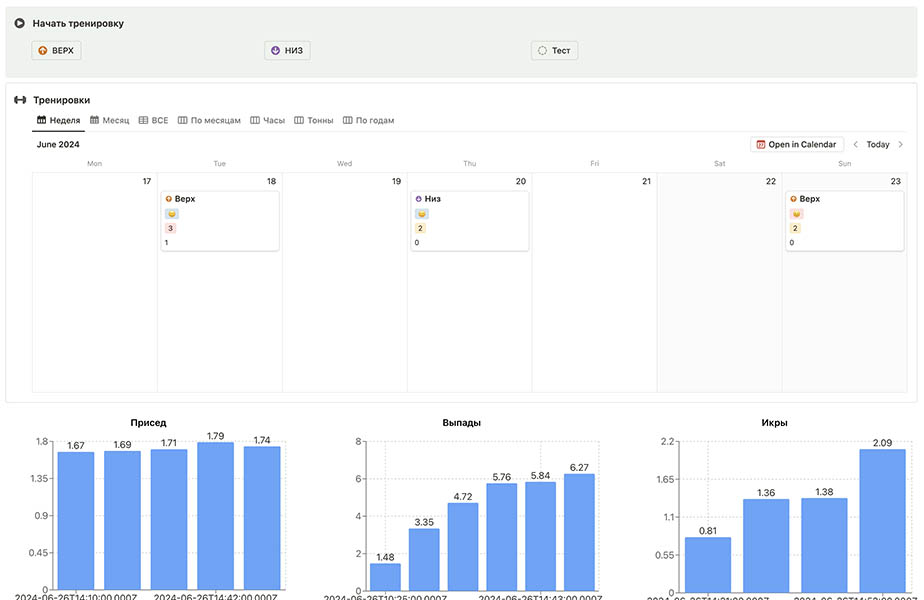Image resolution: width=924 pixels, height=600 pixels.
Task: Go to next week with right chevron
Action: [900, 145]
